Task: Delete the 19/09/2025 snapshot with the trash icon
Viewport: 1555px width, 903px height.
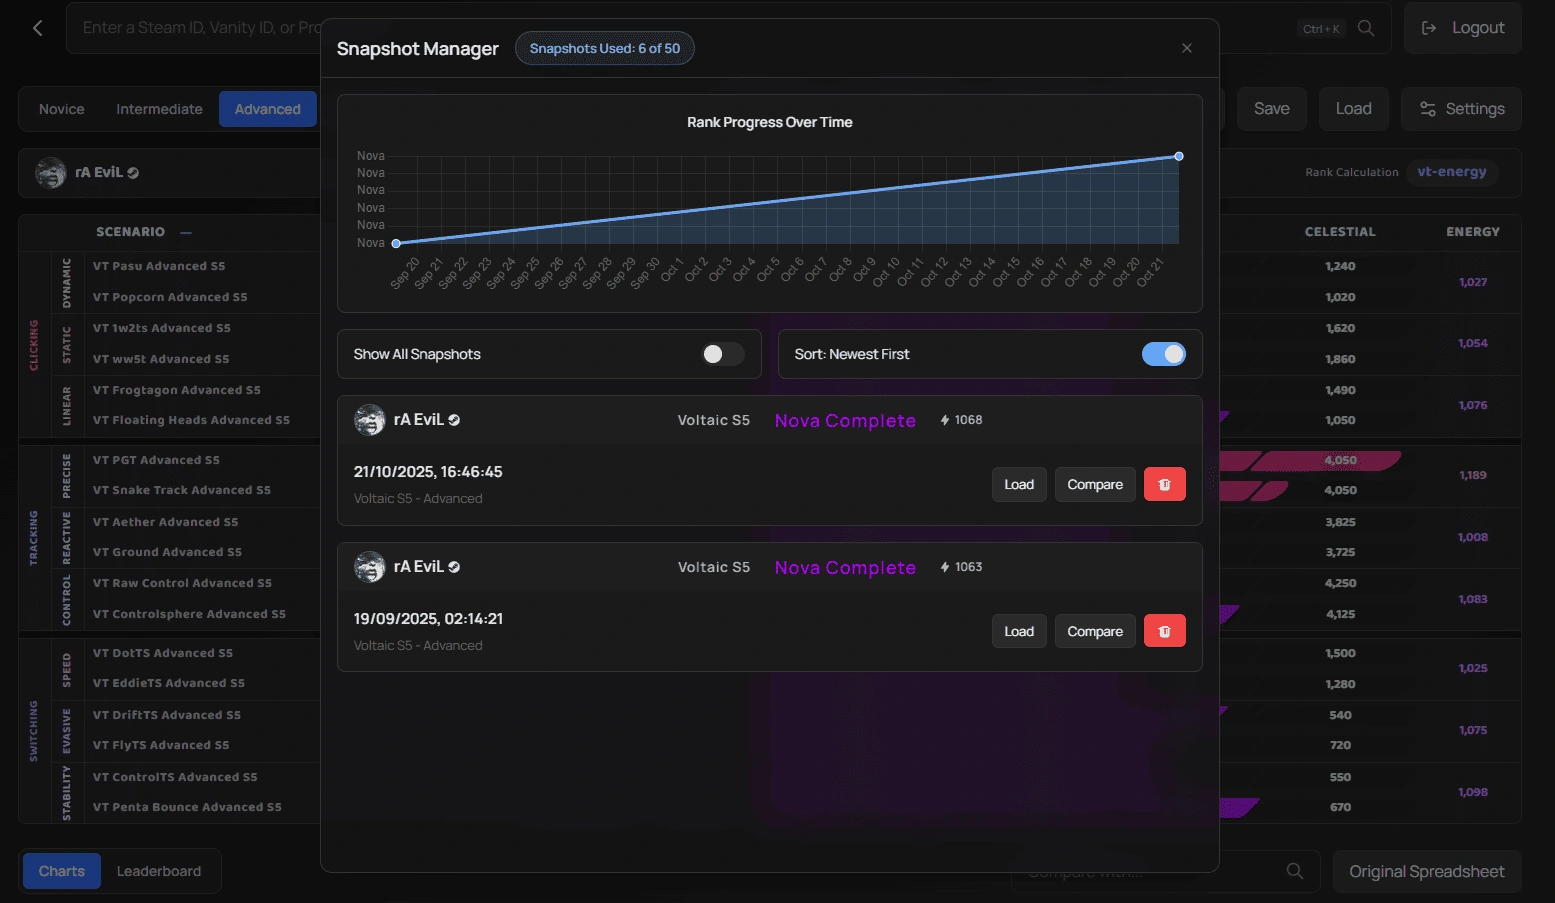Action: click(1164, 631)
